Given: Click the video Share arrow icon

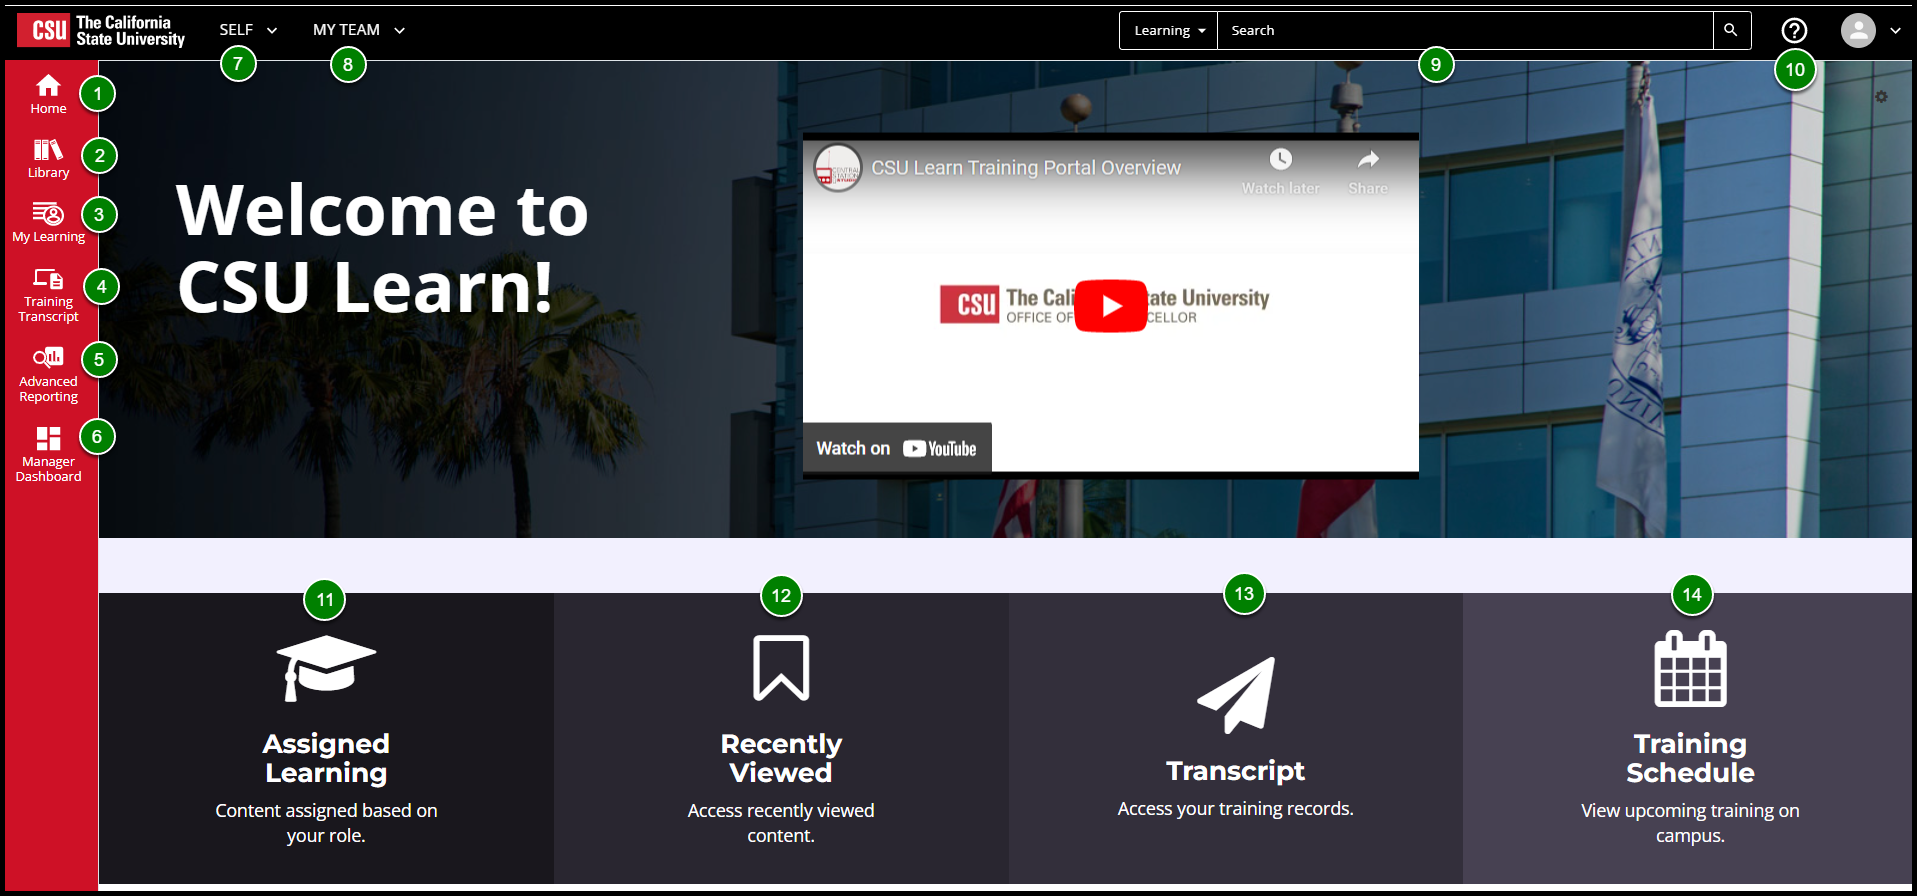Looking at the screenshot, I should point(1368,159).
